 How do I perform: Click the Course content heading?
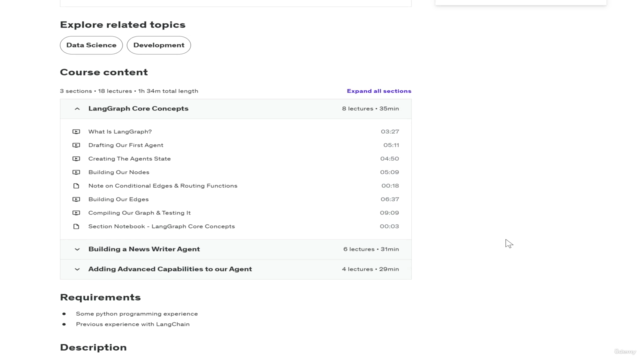click(x=104, y=72)
